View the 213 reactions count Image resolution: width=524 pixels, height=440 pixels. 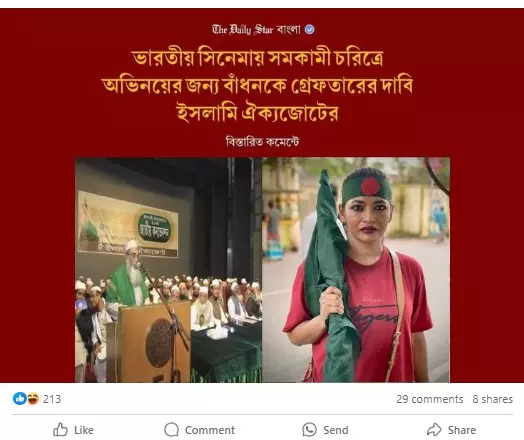coord(52,399)
